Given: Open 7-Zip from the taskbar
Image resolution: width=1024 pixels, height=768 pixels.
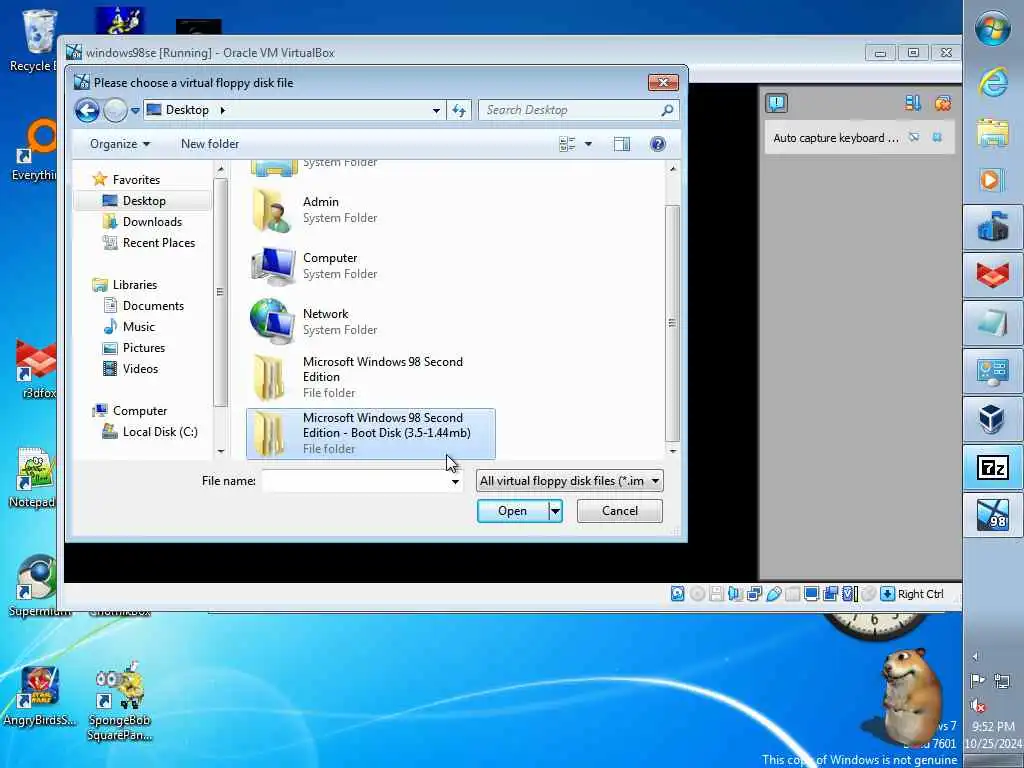Looking at the screenshot, I should 993,468.
